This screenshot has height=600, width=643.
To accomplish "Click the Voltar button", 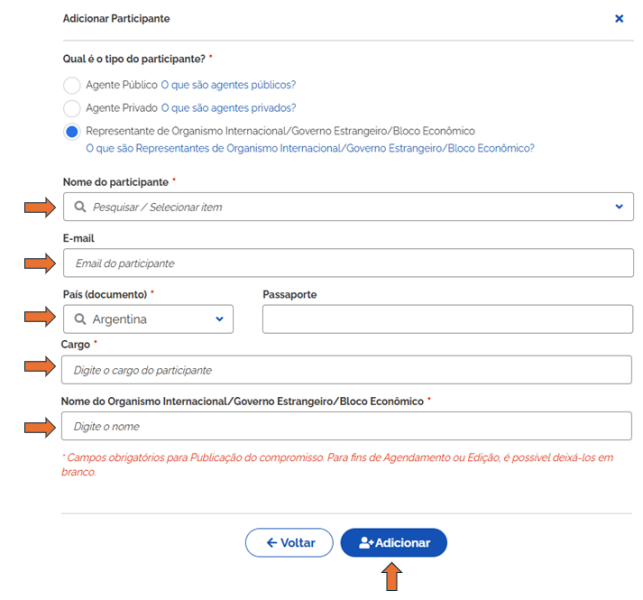I will click(289, 543).
